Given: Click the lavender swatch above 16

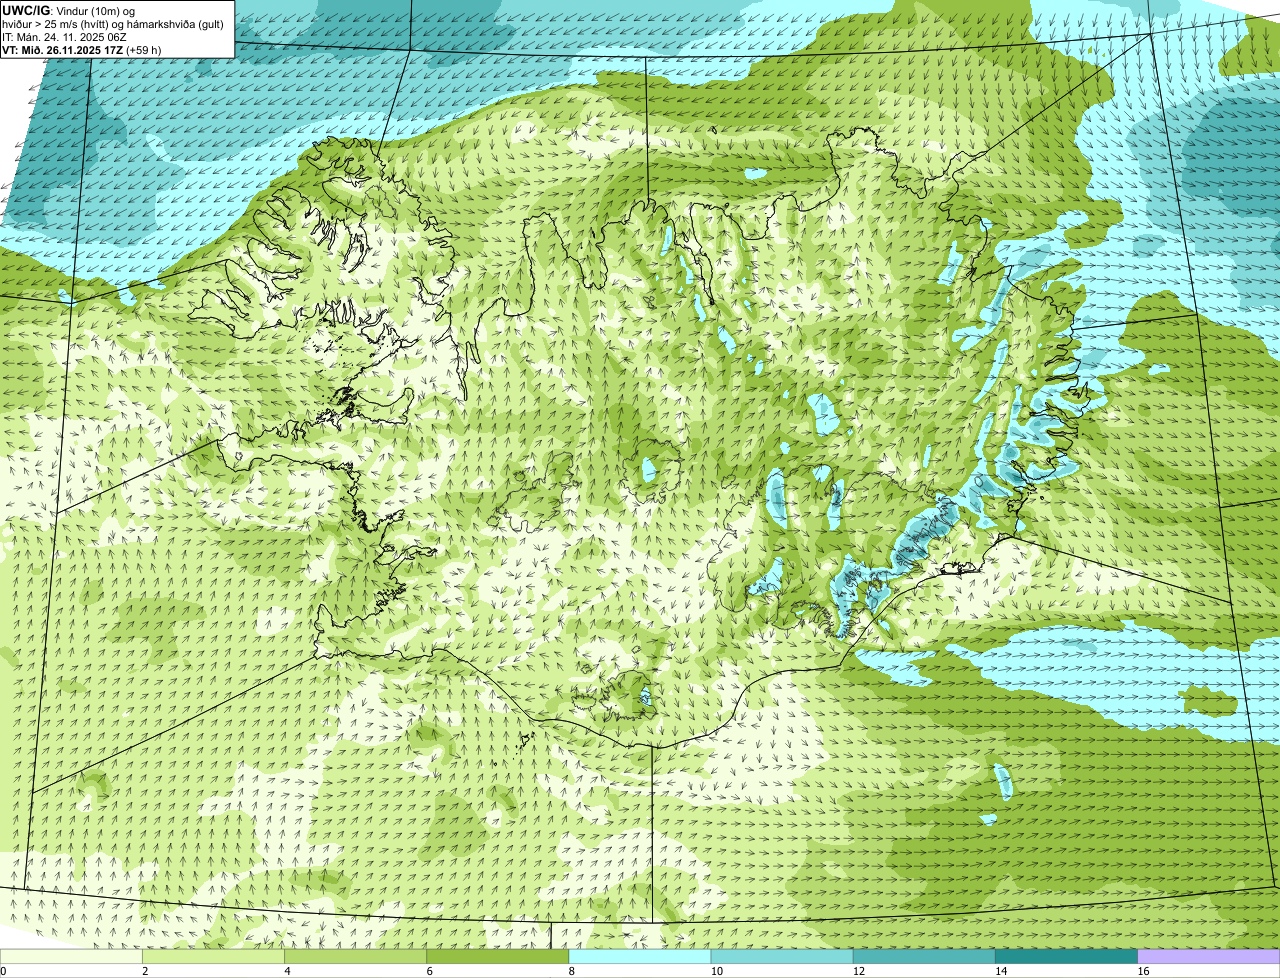Looking at the screenshot, I should (x=1209, y=956).
